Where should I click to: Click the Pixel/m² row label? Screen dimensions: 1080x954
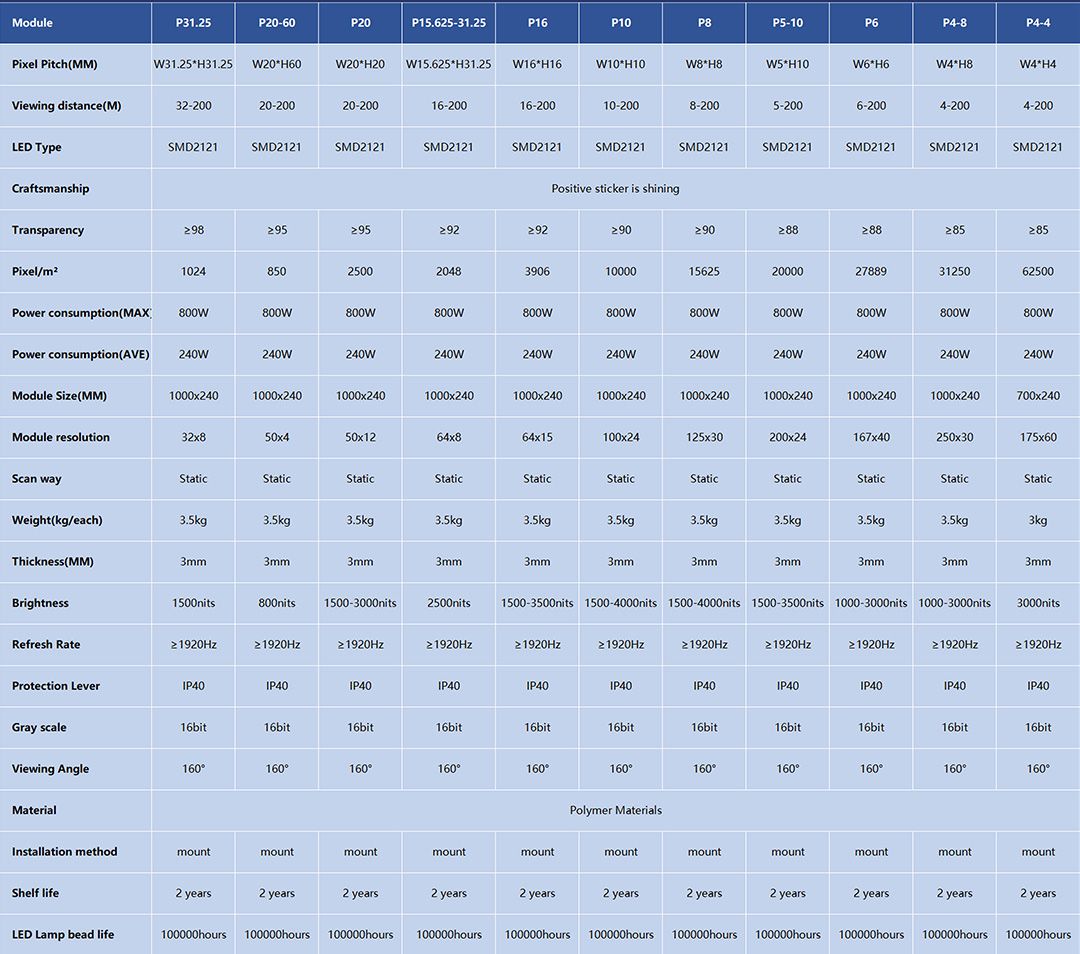click(x=34, y=271)
